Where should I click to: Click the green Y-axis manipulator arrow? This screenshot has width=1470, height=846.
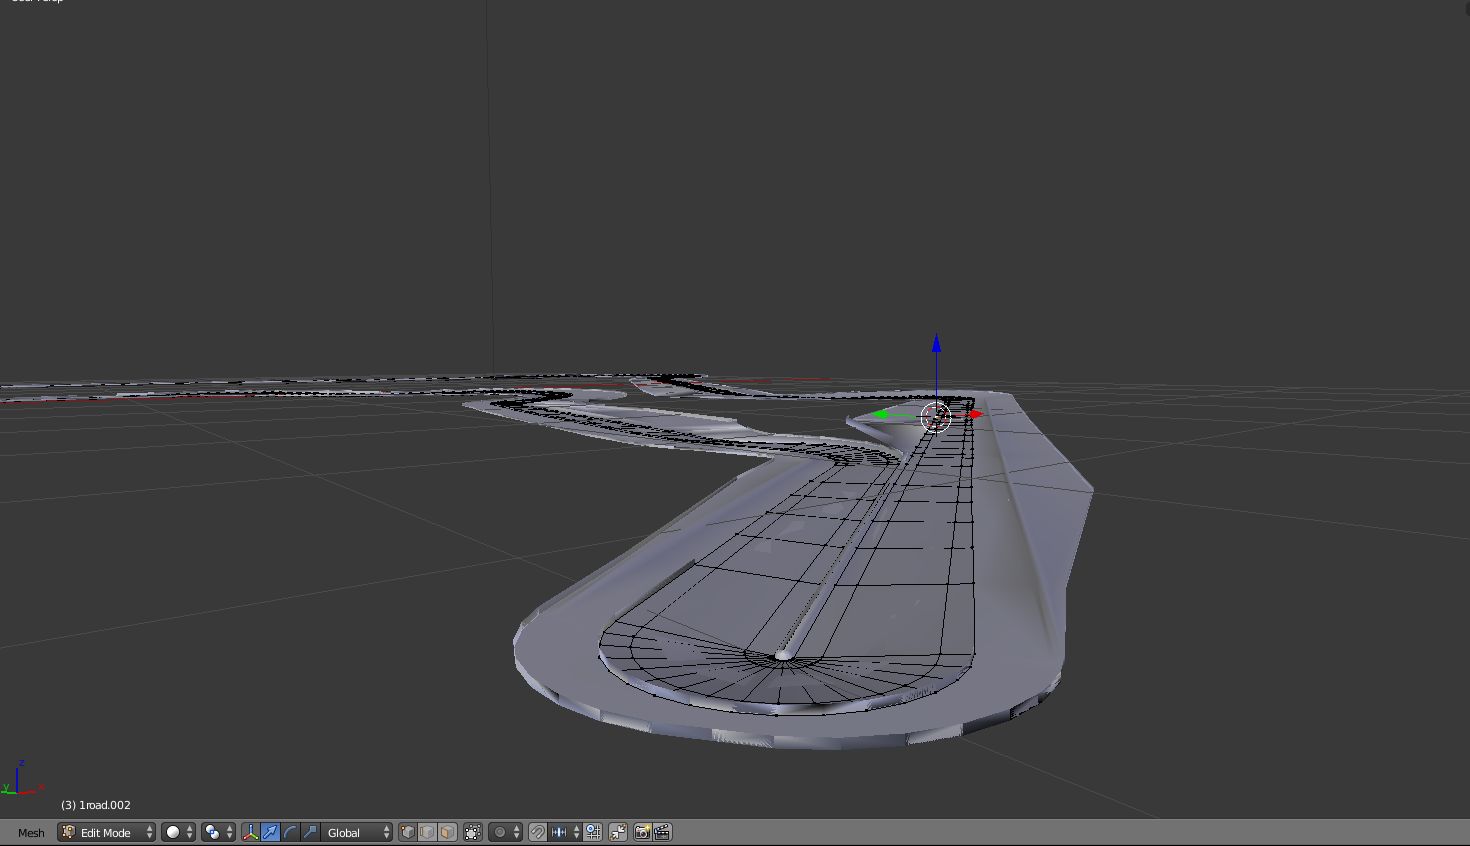point(880,414)
